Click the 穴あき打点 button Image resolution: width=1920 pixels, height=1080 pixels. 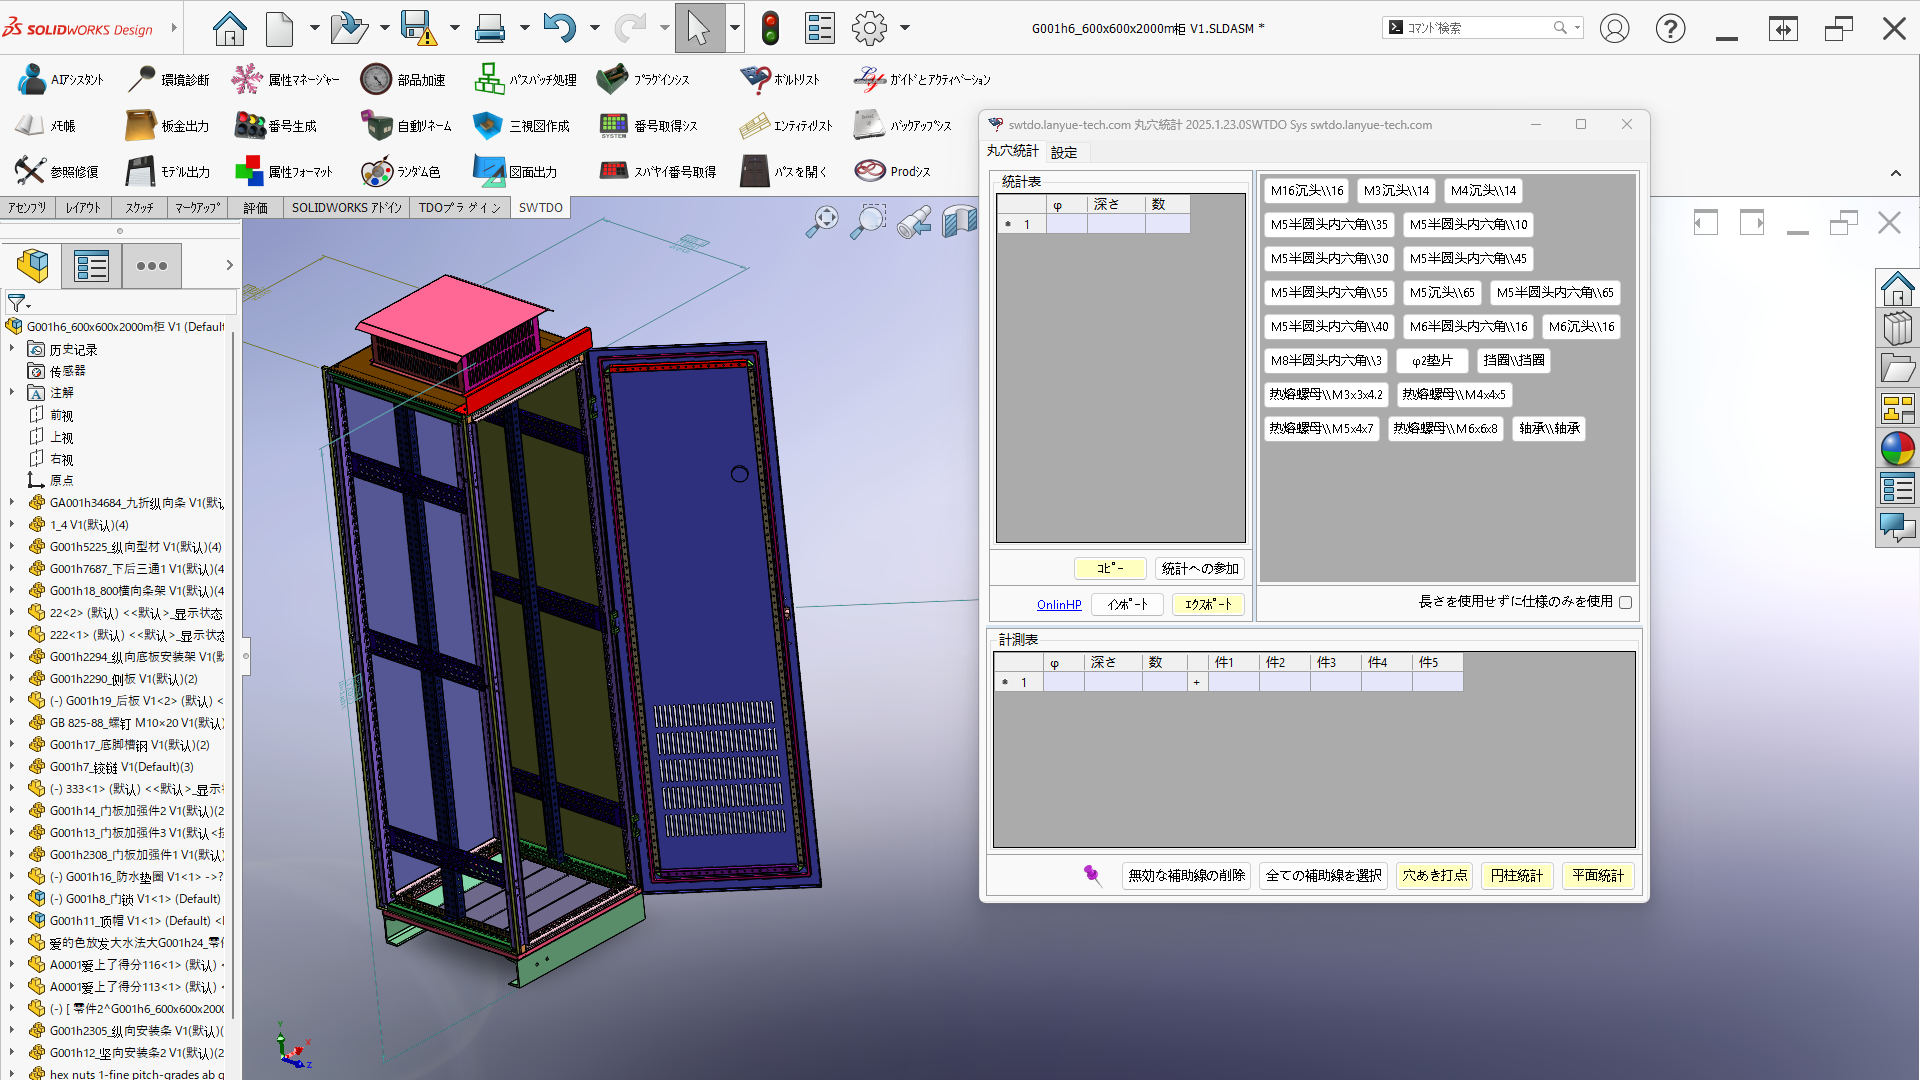[x=1434, y=875]
